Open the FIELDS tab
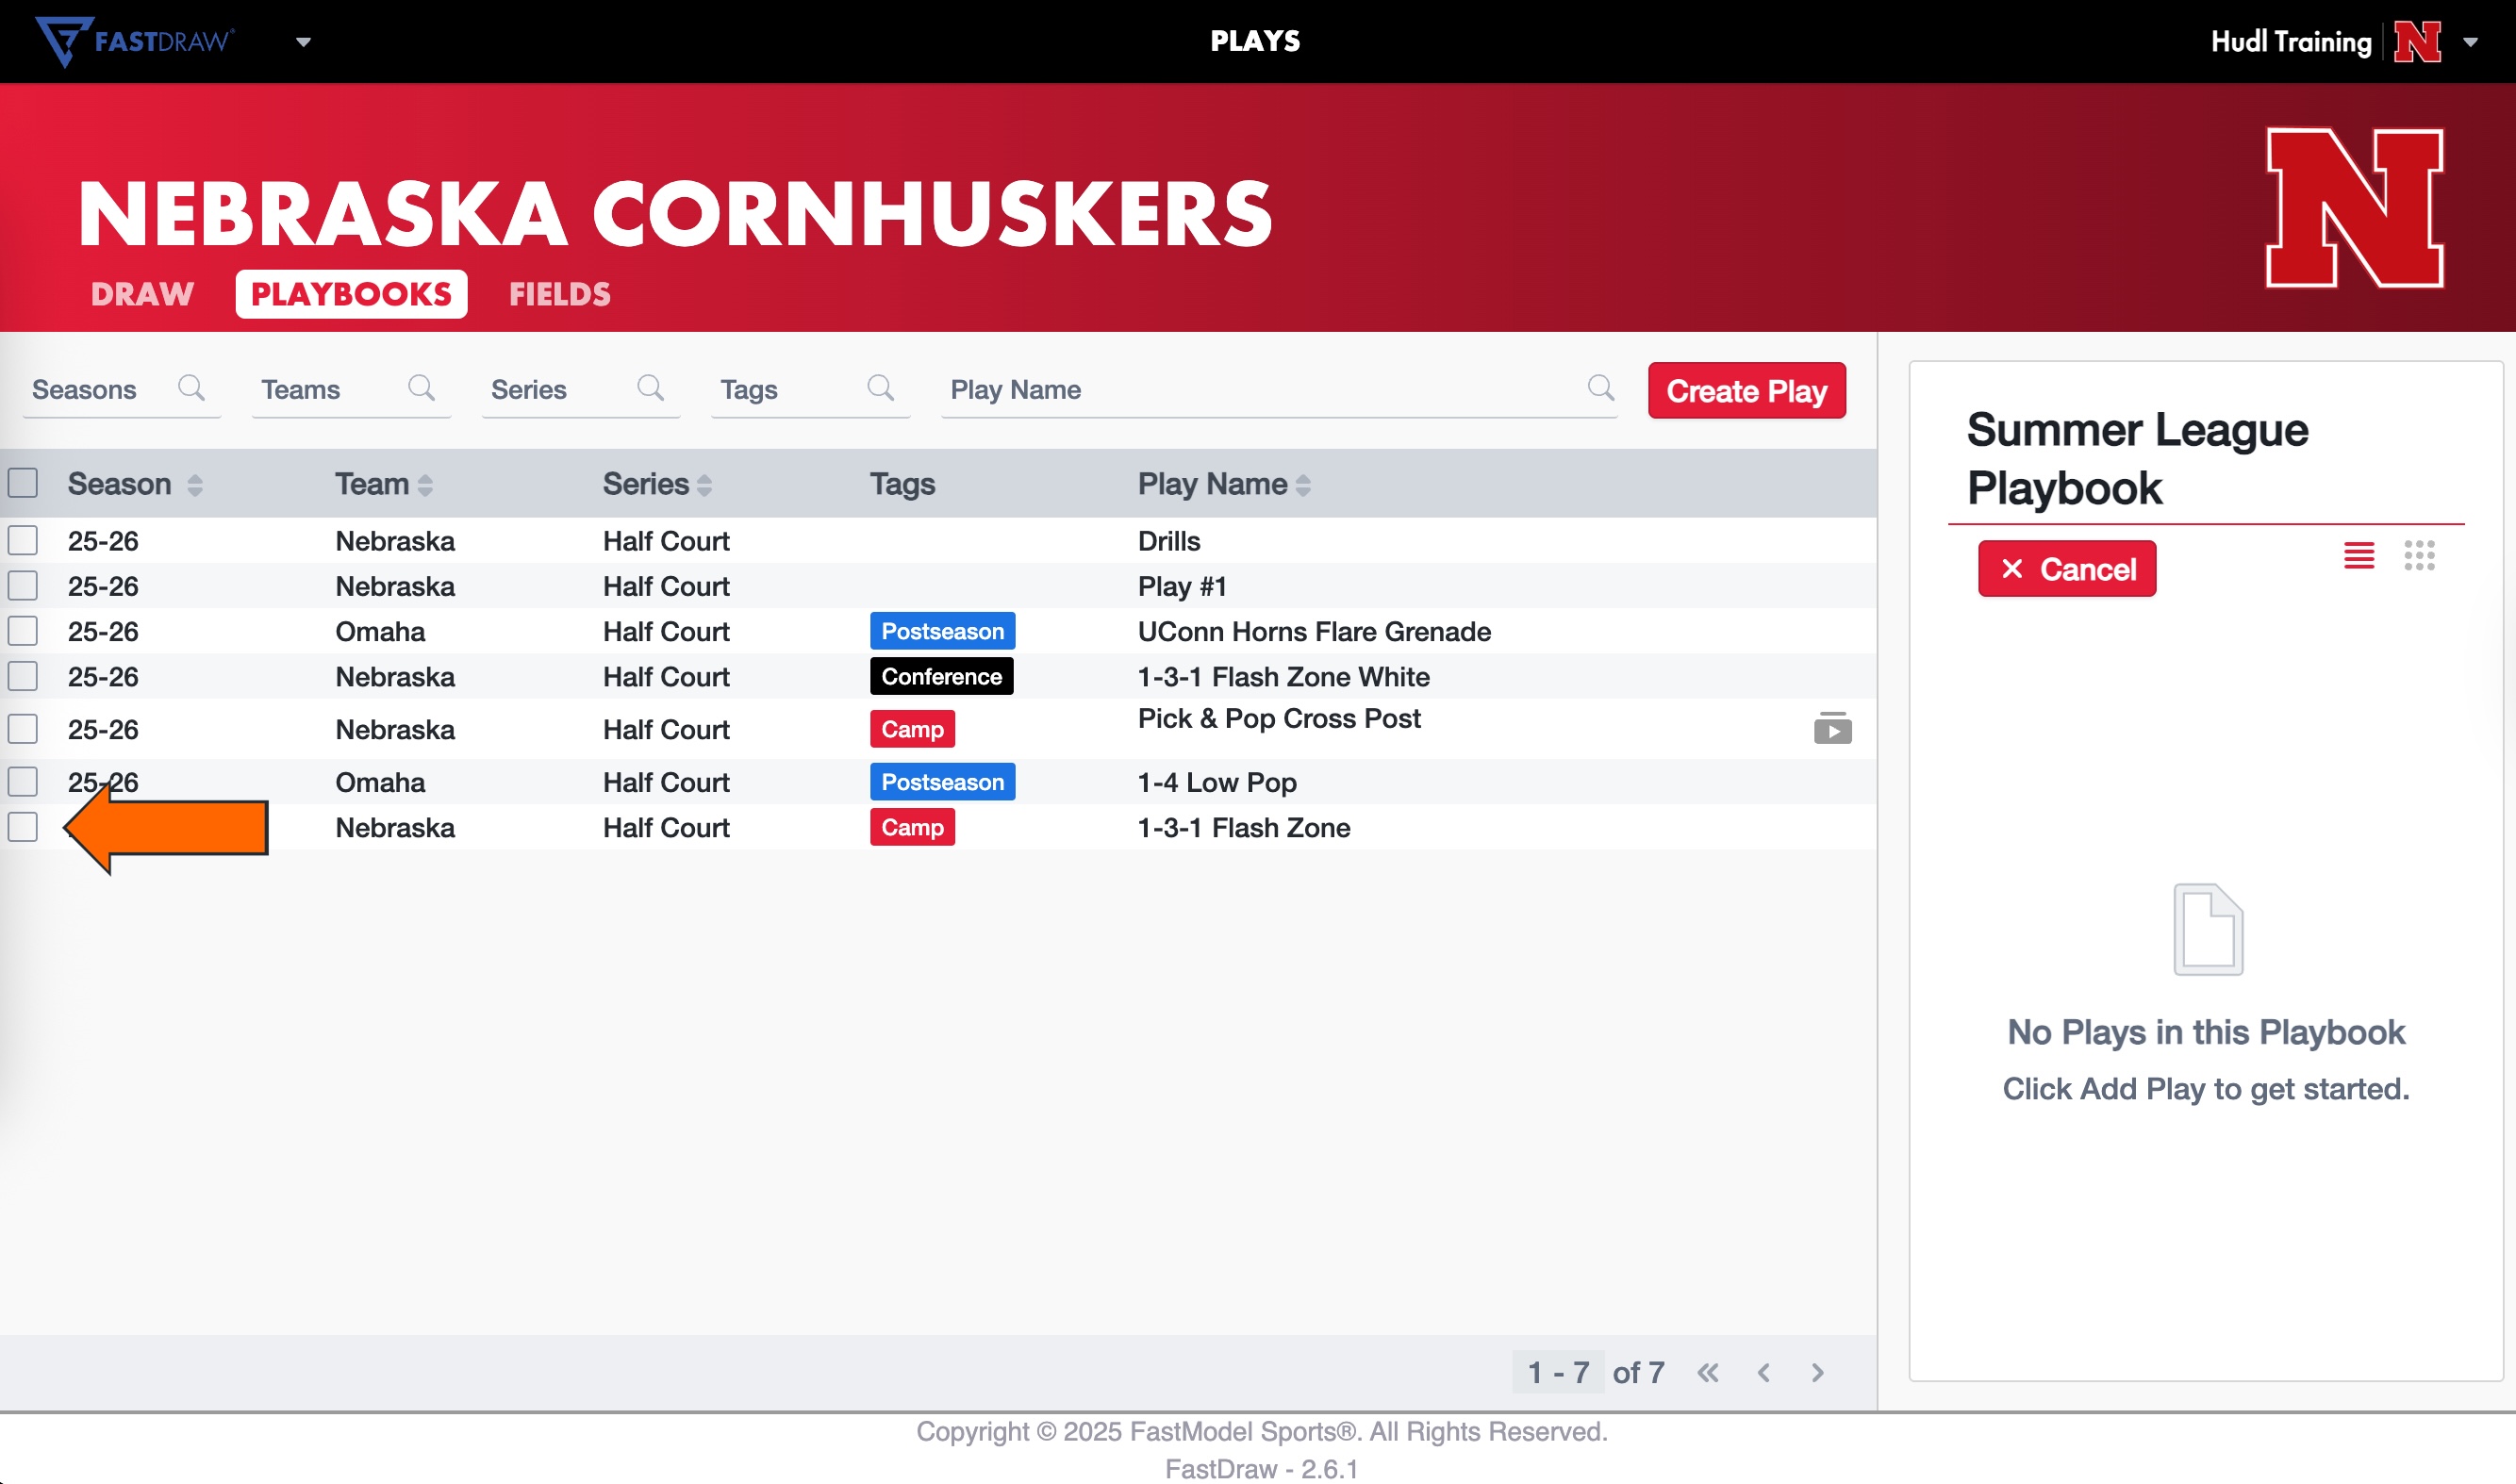 click(560, 294)
